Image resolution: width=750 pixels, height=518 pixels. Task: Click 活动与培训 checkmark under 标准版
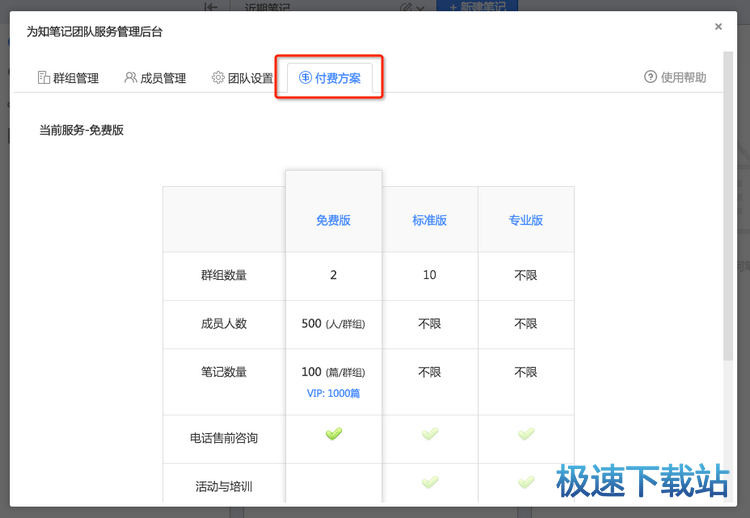tap(430, 482)
